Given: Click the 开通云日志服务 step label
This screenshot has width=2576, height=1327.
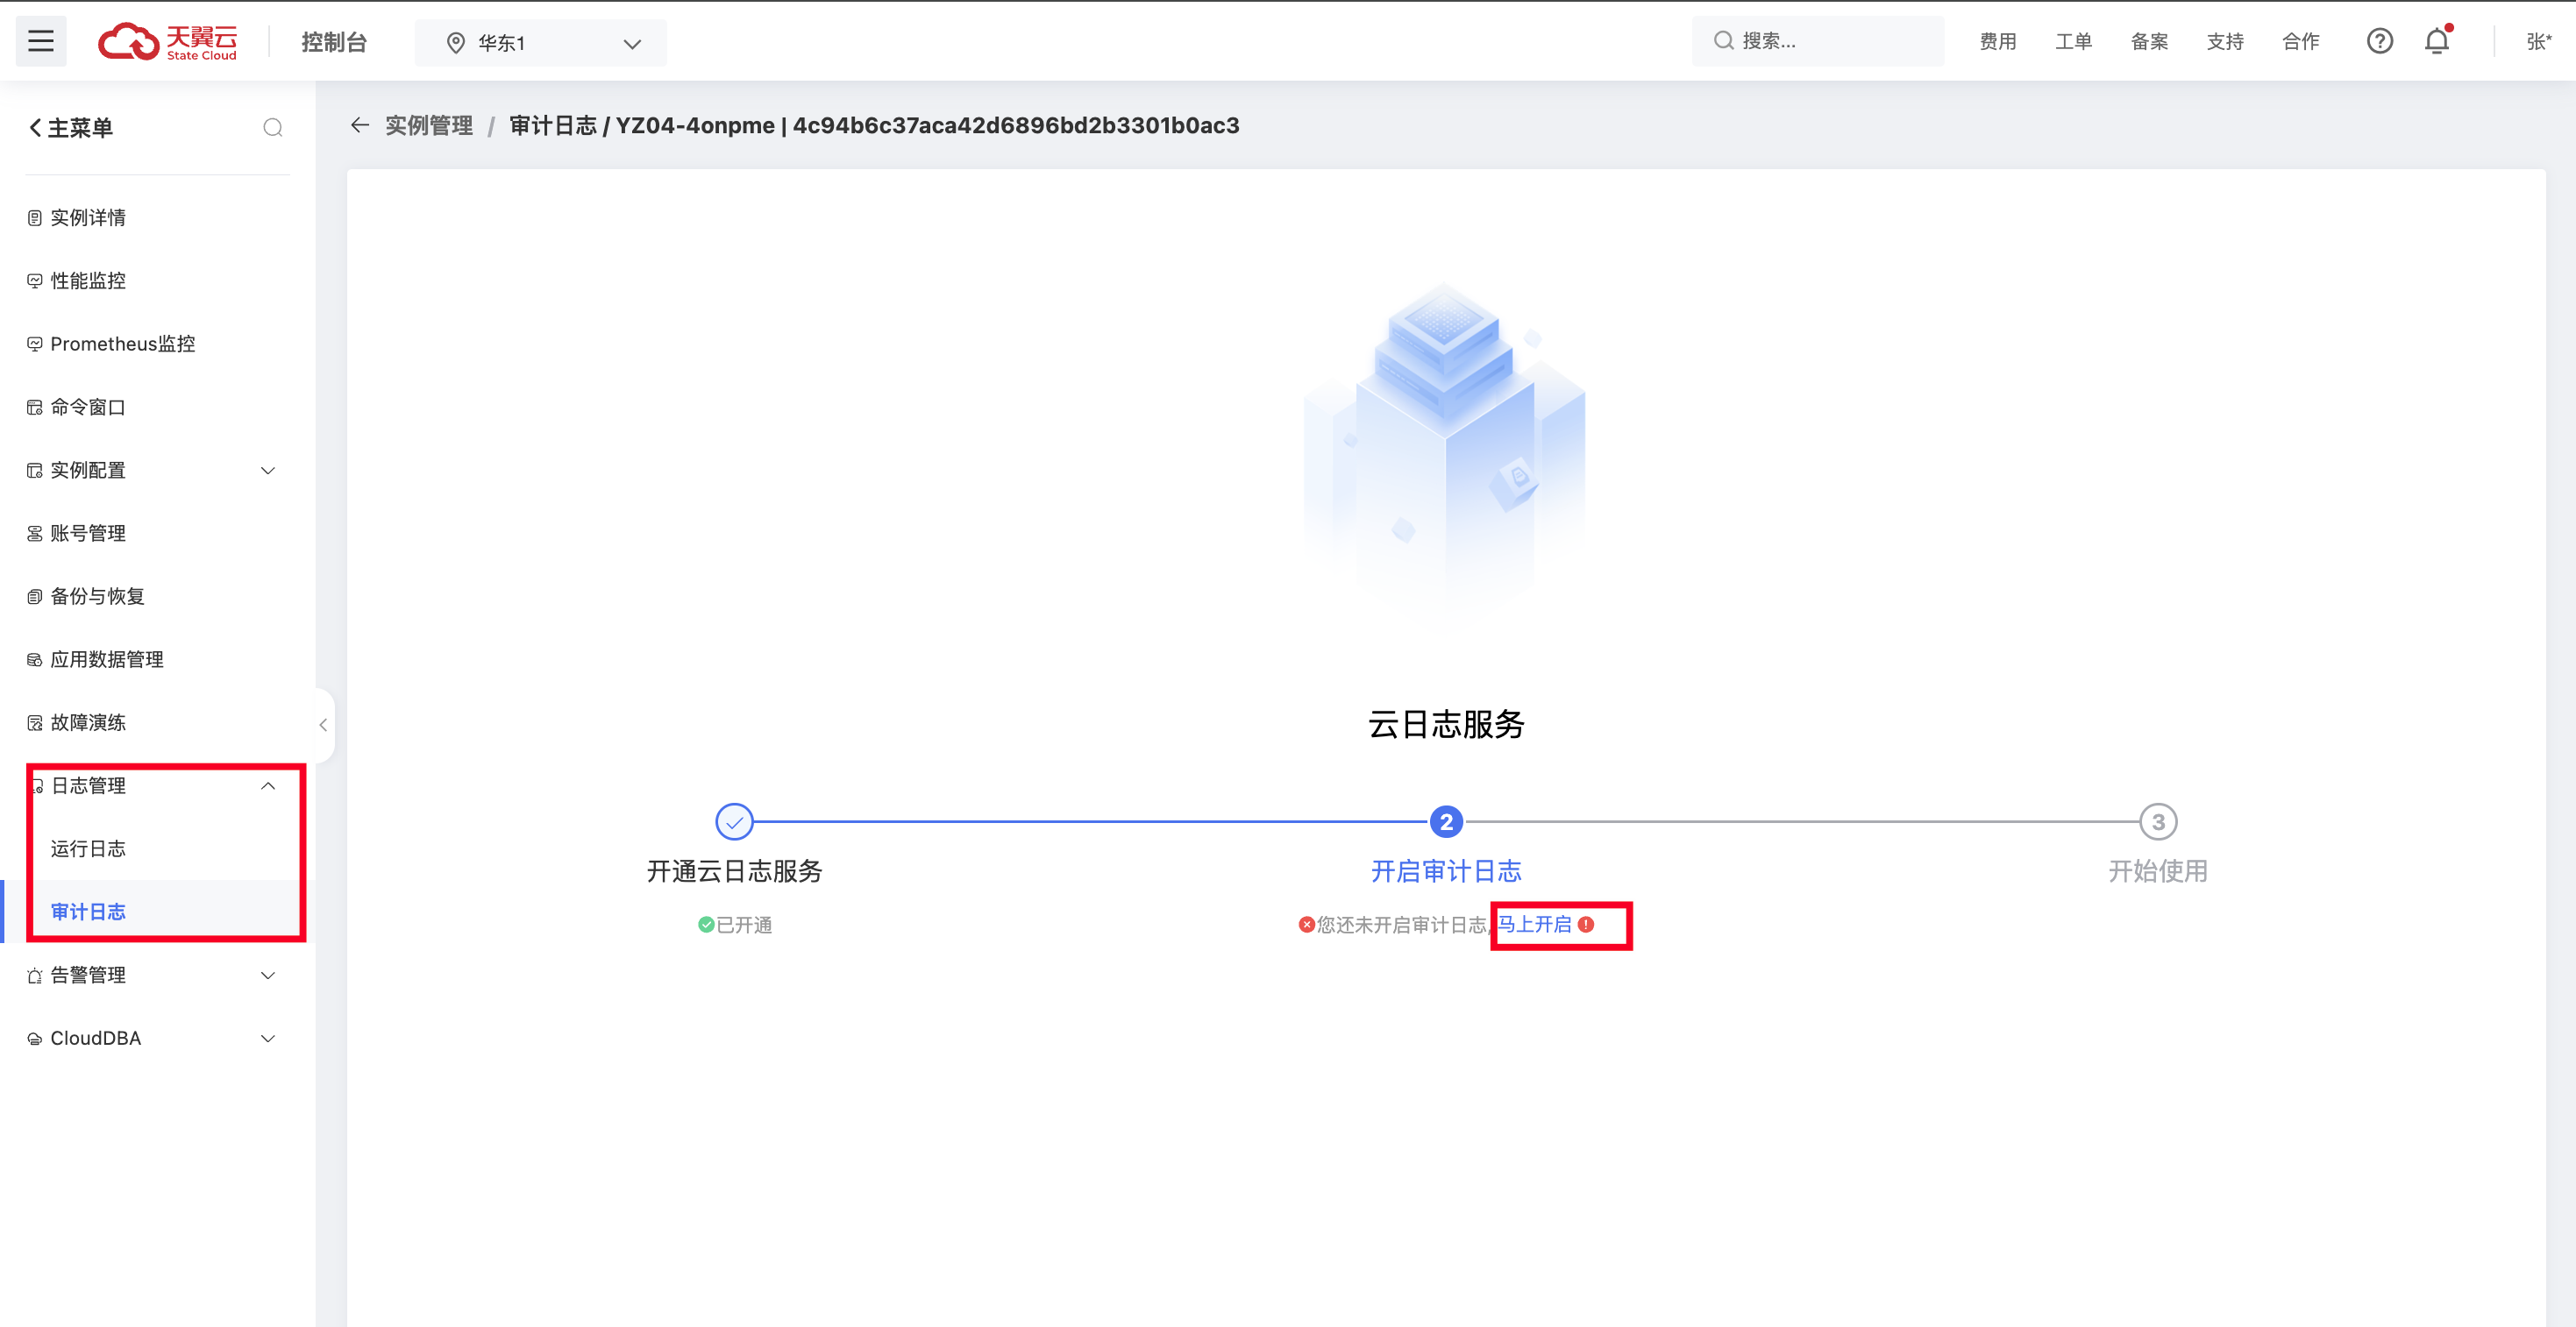Looking at the screenshot, I should click(734, 871).
